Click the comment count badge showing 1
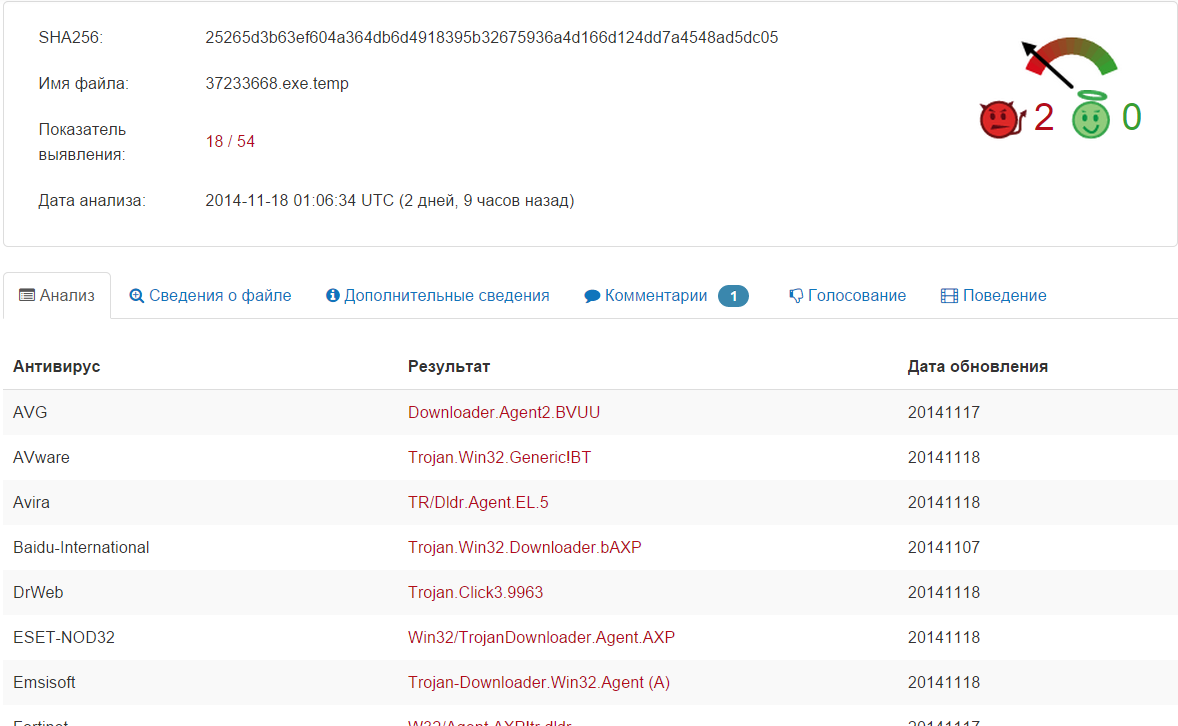 click(732, 295)
